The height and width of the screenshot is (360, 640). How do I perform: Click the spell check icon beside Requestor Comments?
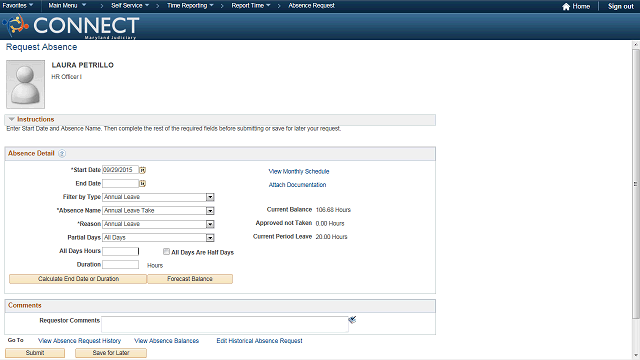(x=352, y=320)
